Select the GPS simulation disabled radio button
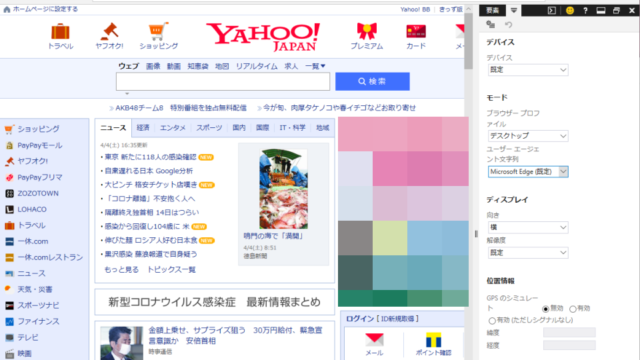Image resolution: width=640 pixels, height=360 pixels. (x=546, y=309)
